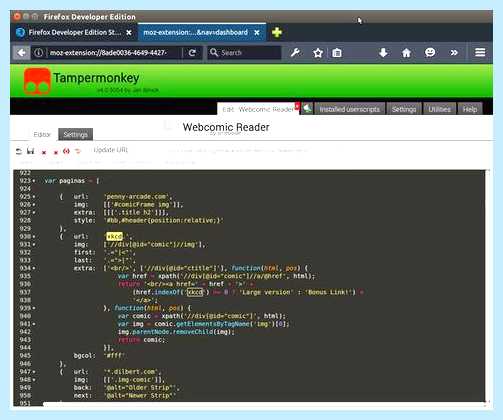Open the Installed userscripts tab
Image resolution: width=503 pixels, height=420 pixels.
[349, 109]
